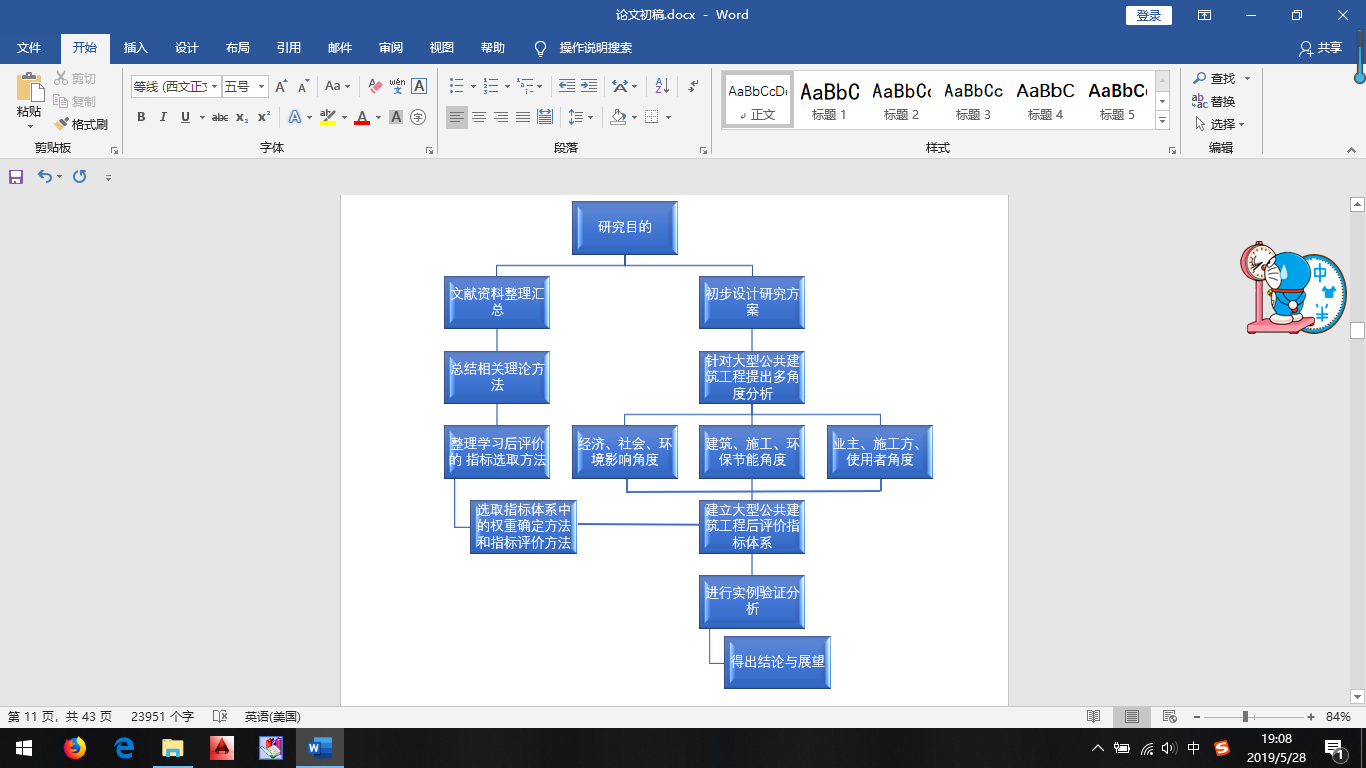Image resolution: width=1366 pixels, height=768 pixels.
Task: Toggle superscript formatting
Action: point(264,117)
